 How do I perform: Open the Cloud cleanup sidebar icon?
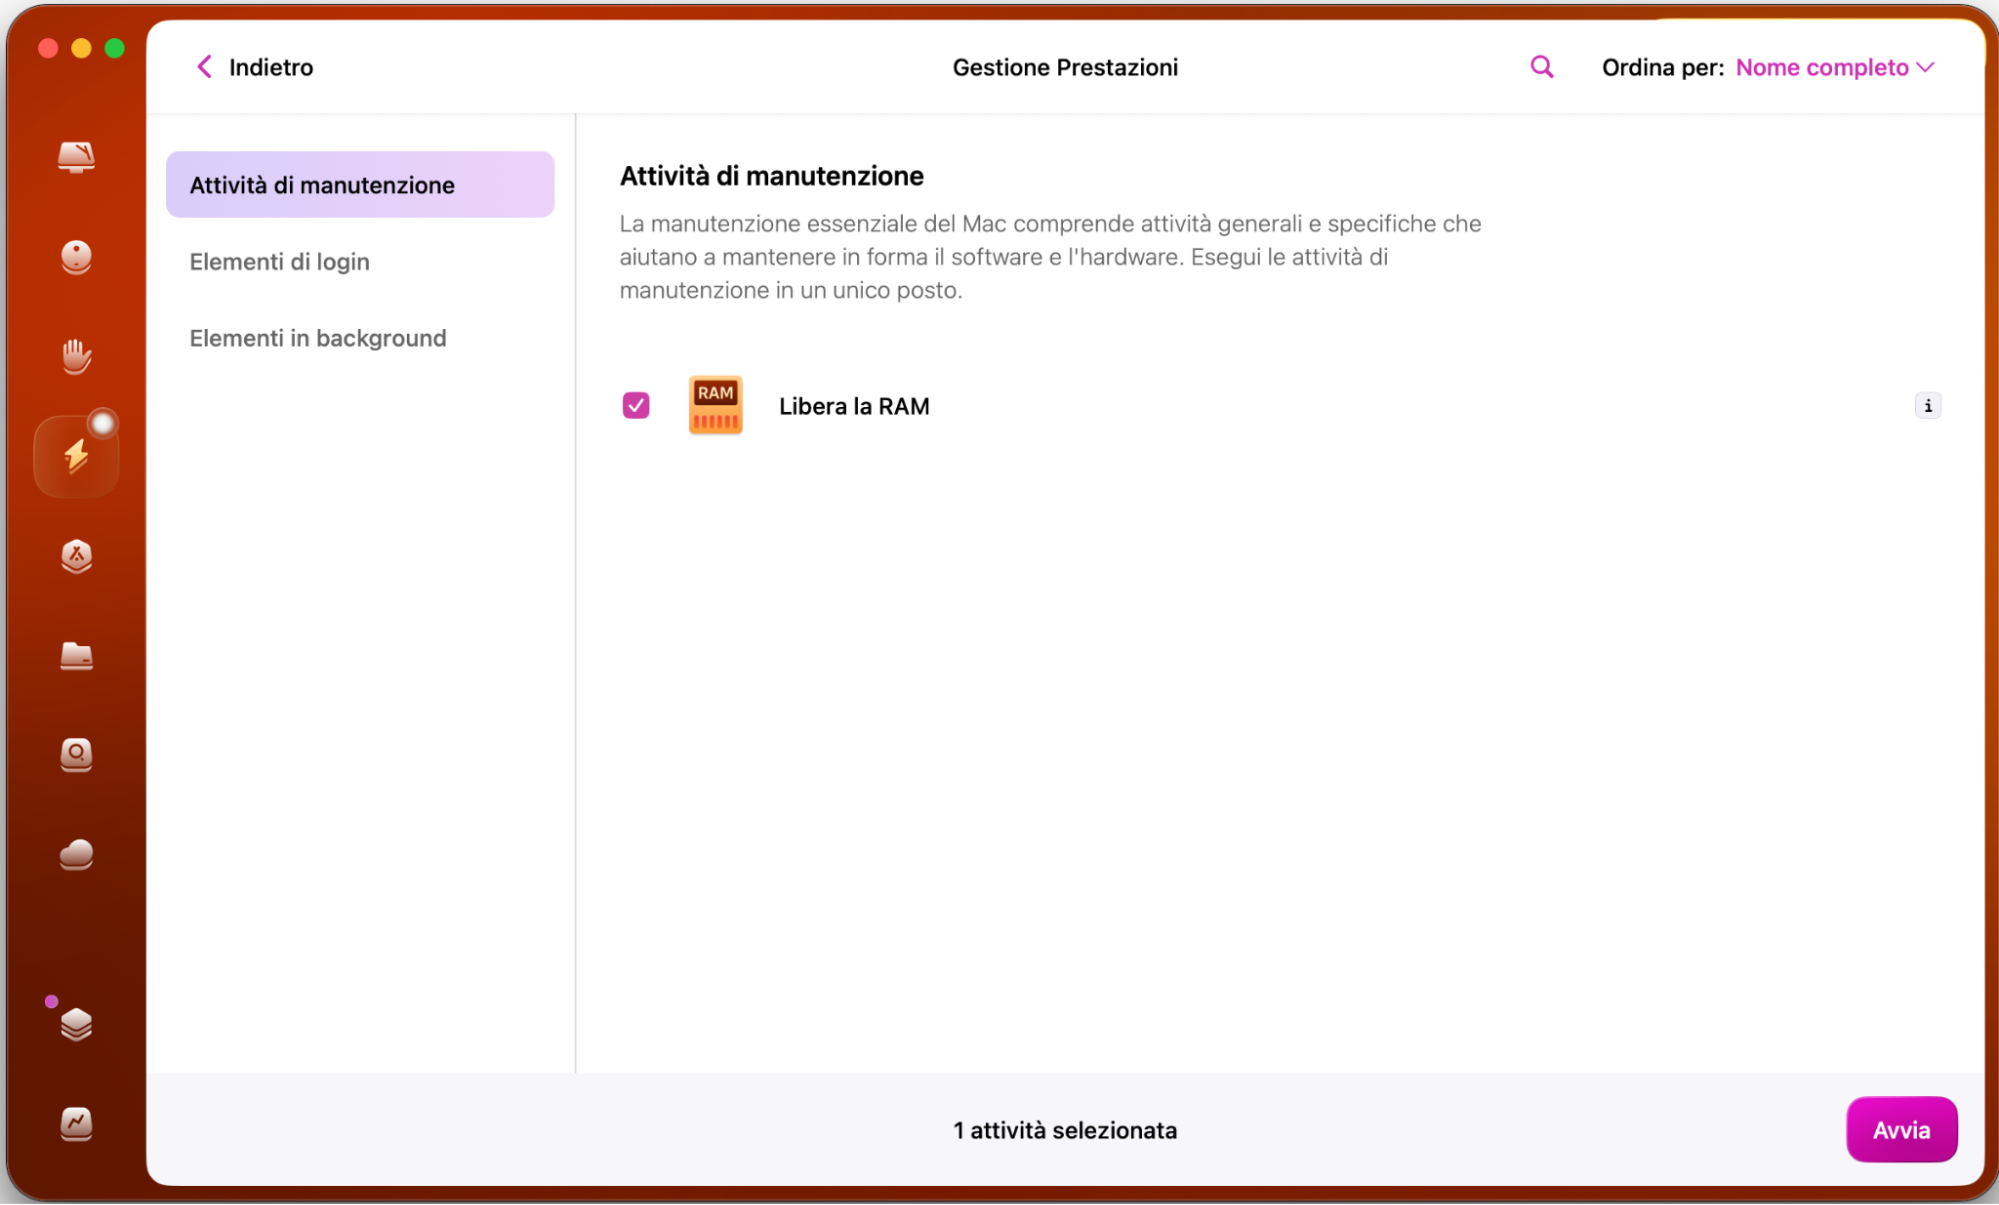(x=76, y=855)
